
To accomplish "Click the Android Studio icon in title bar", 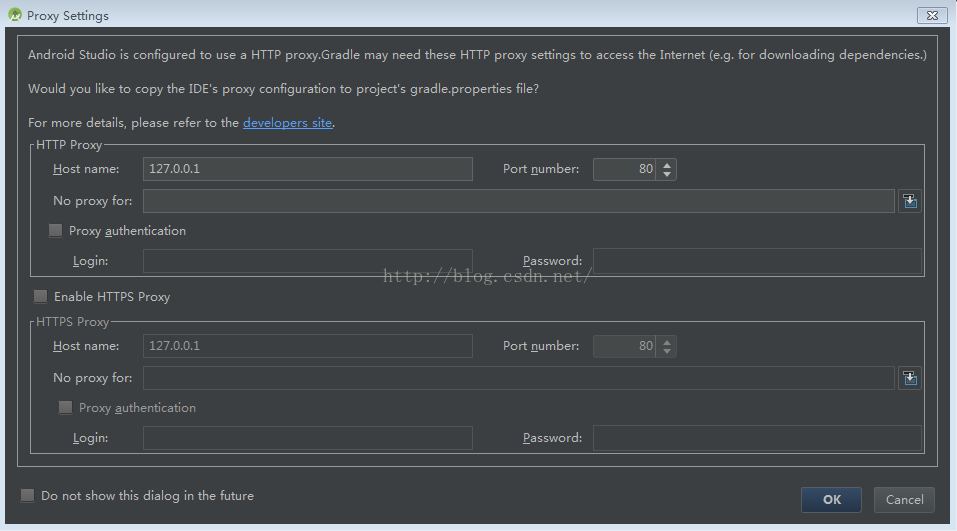I will click(15, 15).
